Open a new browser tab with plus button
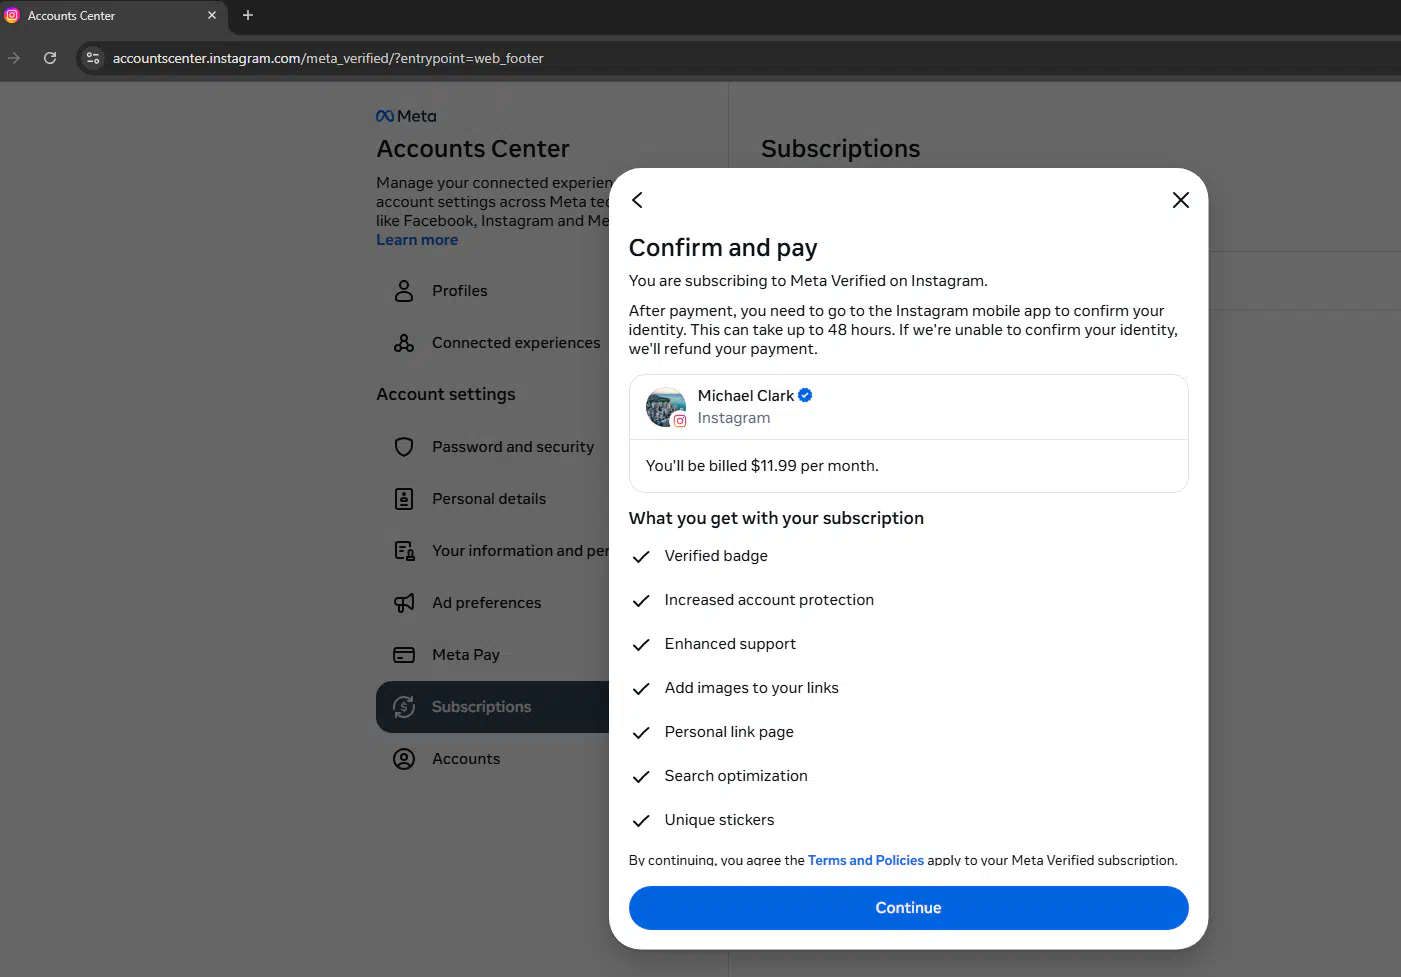 [248, 15]
